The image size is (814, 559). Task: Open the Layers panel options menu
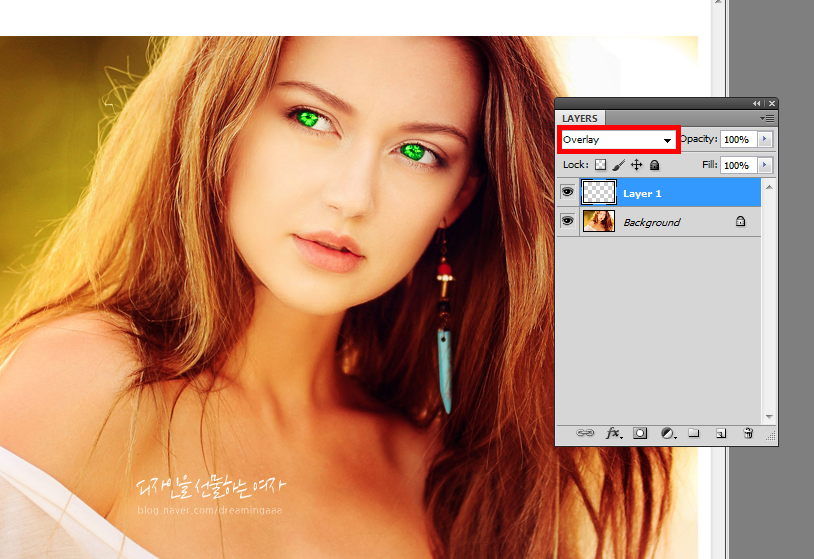(768, 118)
